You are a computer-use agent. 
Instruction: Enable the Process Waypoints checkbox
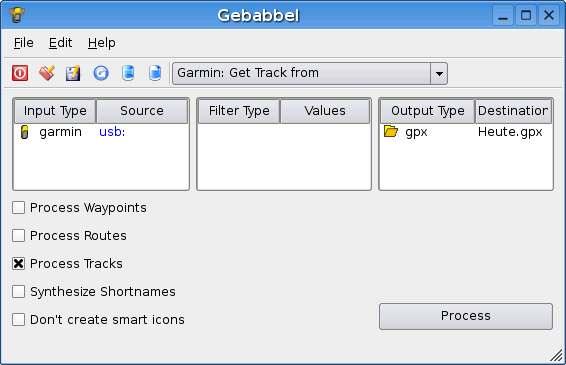point(18,208)
